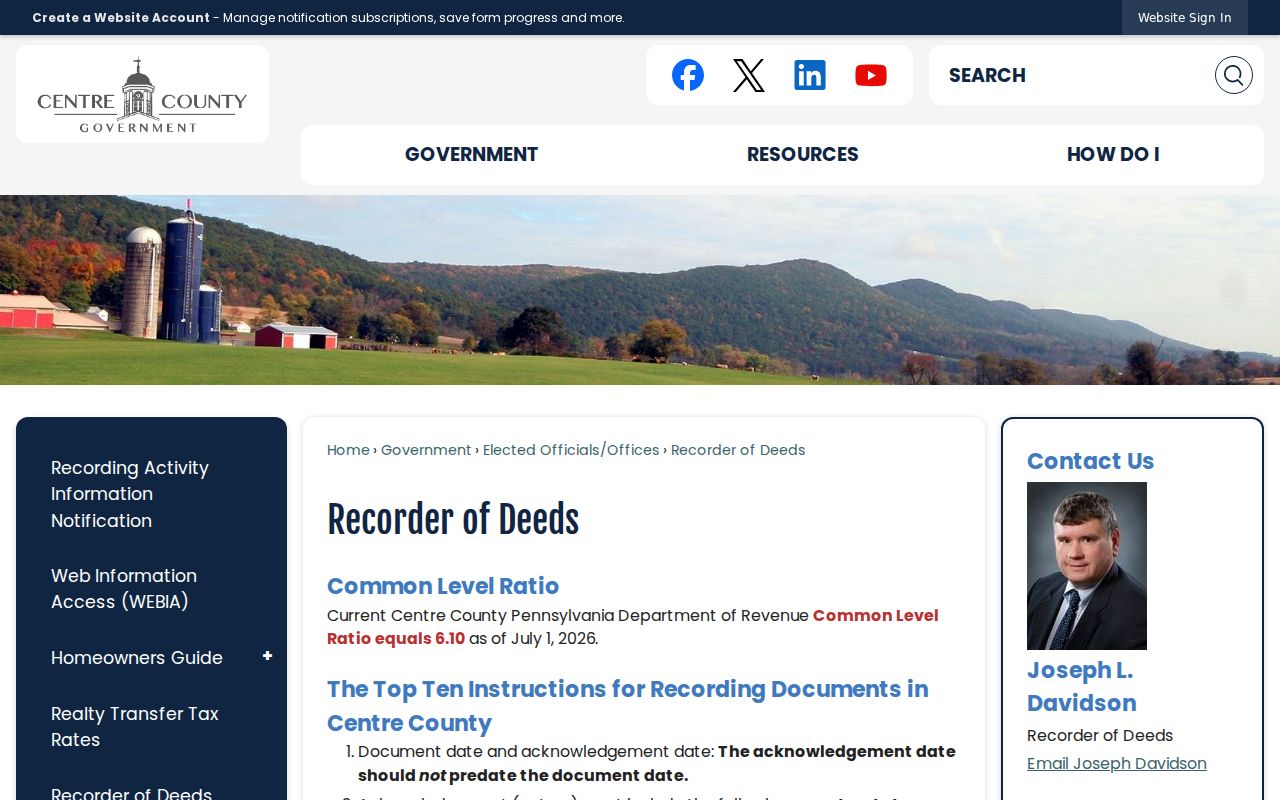Click Create a Website Account link
Image resolution: width=1280 pixels, height=800 pixels.
pos(121,18)
